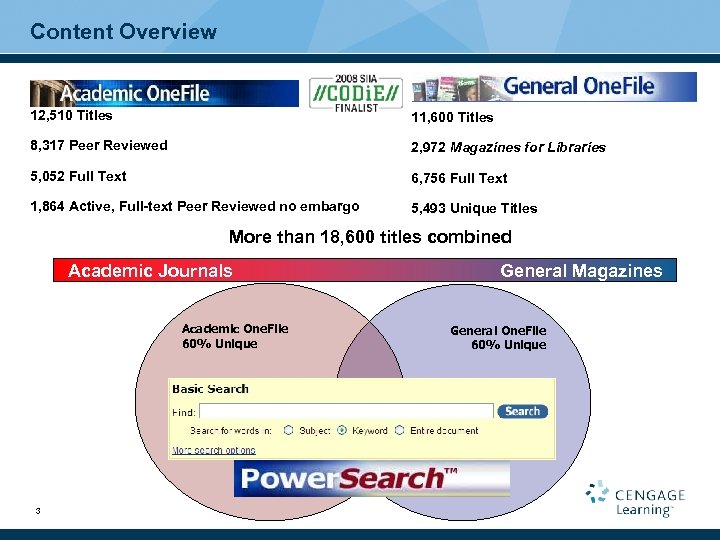Click the PowerSearch logo banner
This screenshot has height=540, width=720.
[x=372, y=478]
